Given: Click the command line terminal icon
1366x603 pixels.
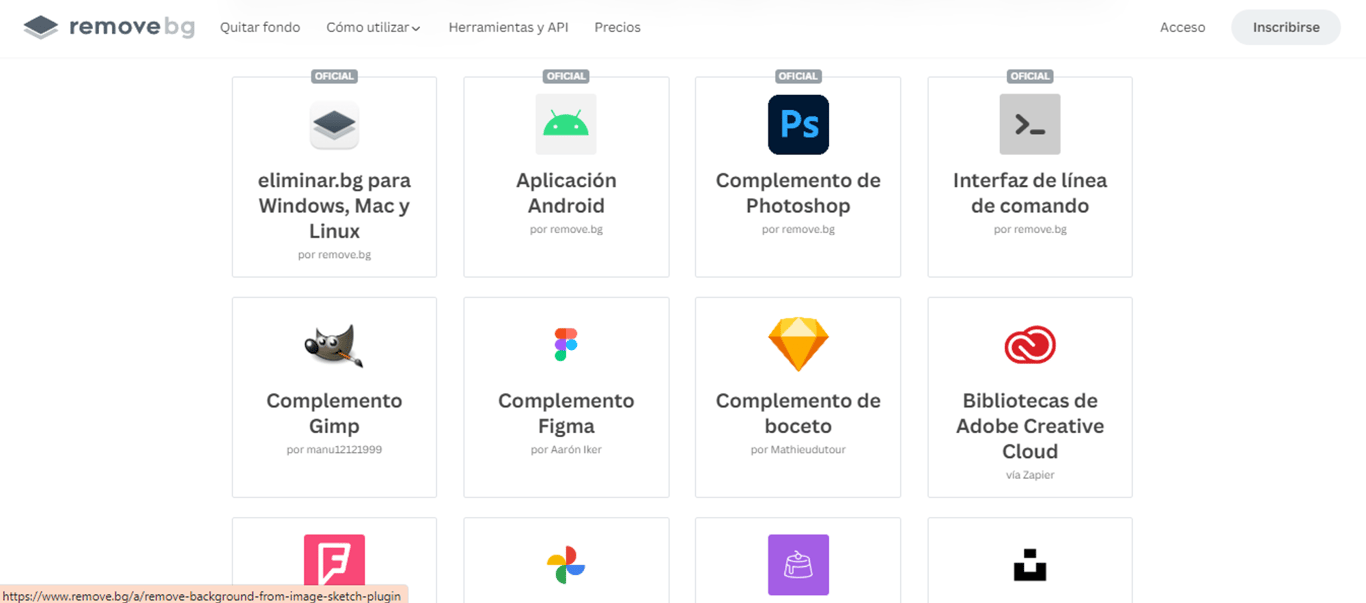Looking at the screenshot, I should 1030,124.
